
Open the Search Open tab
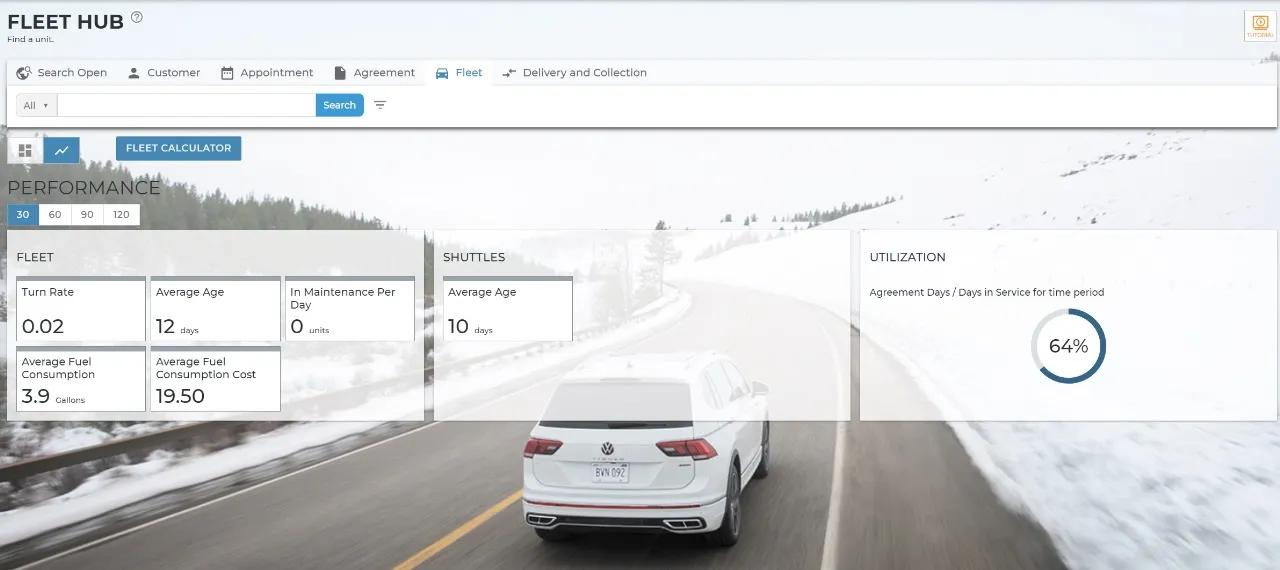coord(62,73)
